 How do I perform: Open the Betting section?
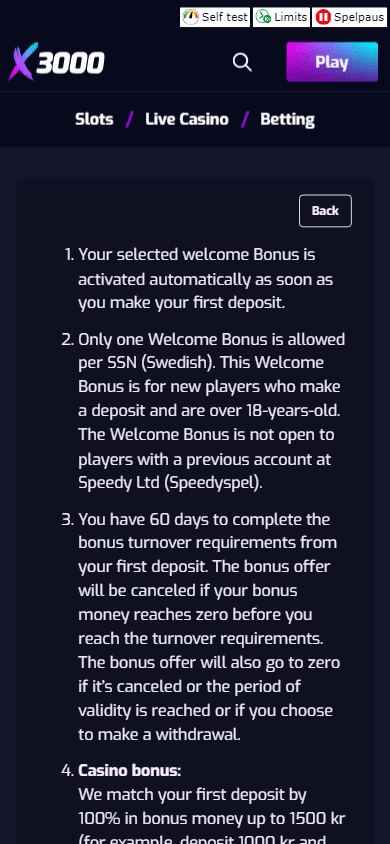[x=287, y=119]
